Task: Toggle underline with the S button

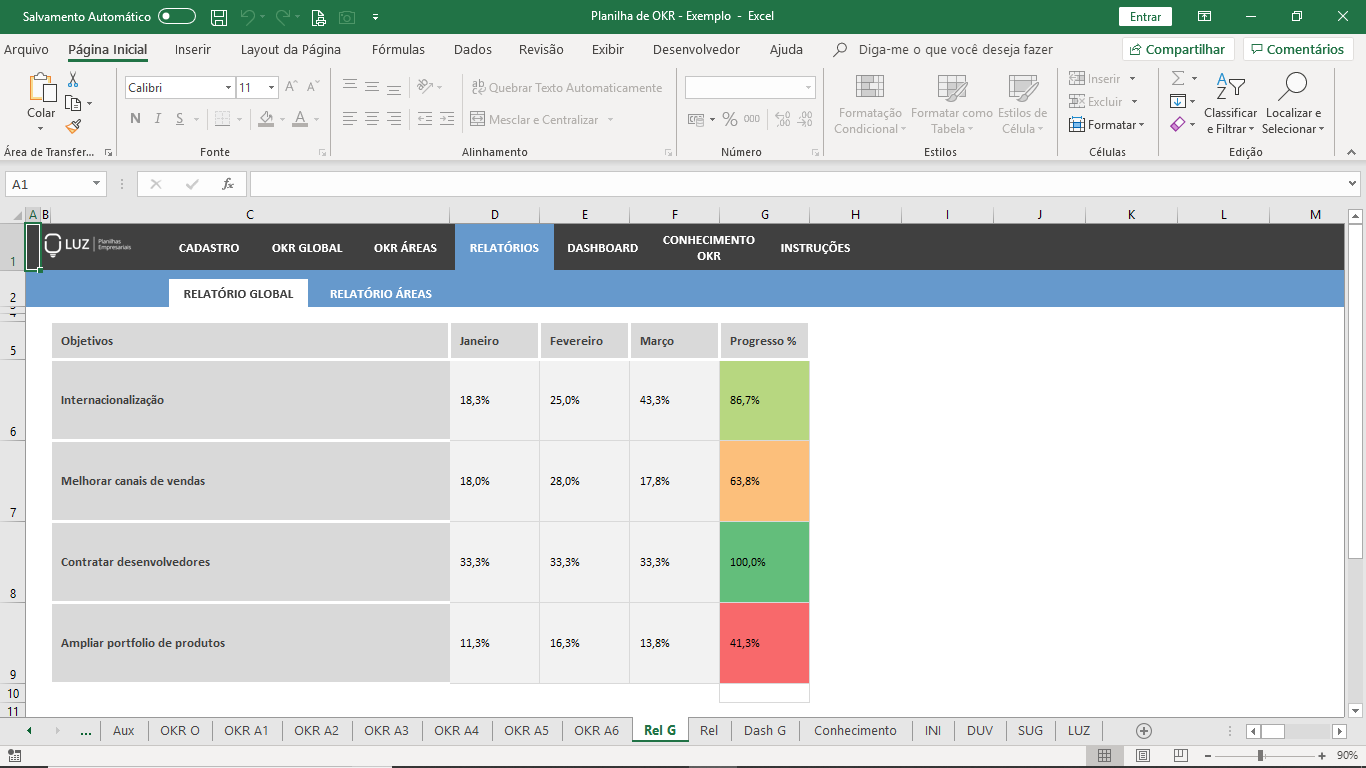Action: coord(180,119)
